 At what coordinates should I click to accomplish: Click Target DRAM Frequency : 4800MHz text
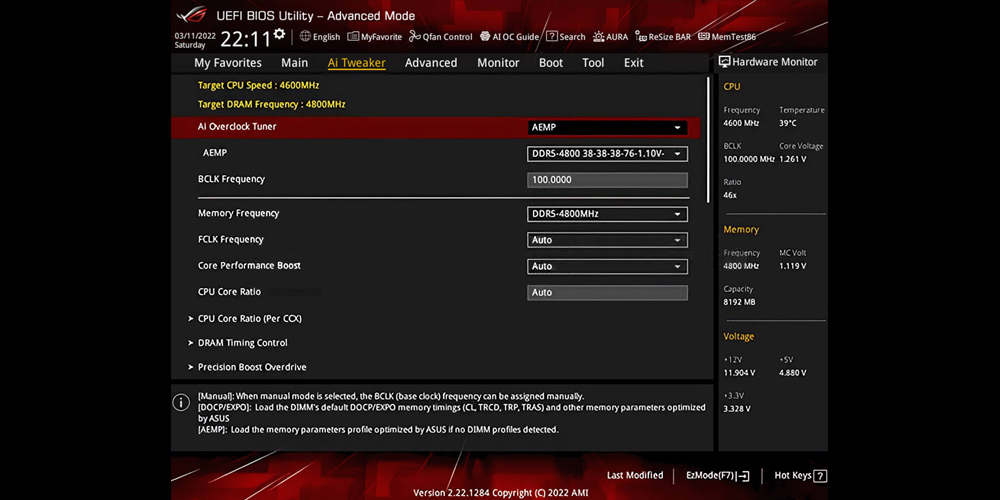tap(272, 104)
